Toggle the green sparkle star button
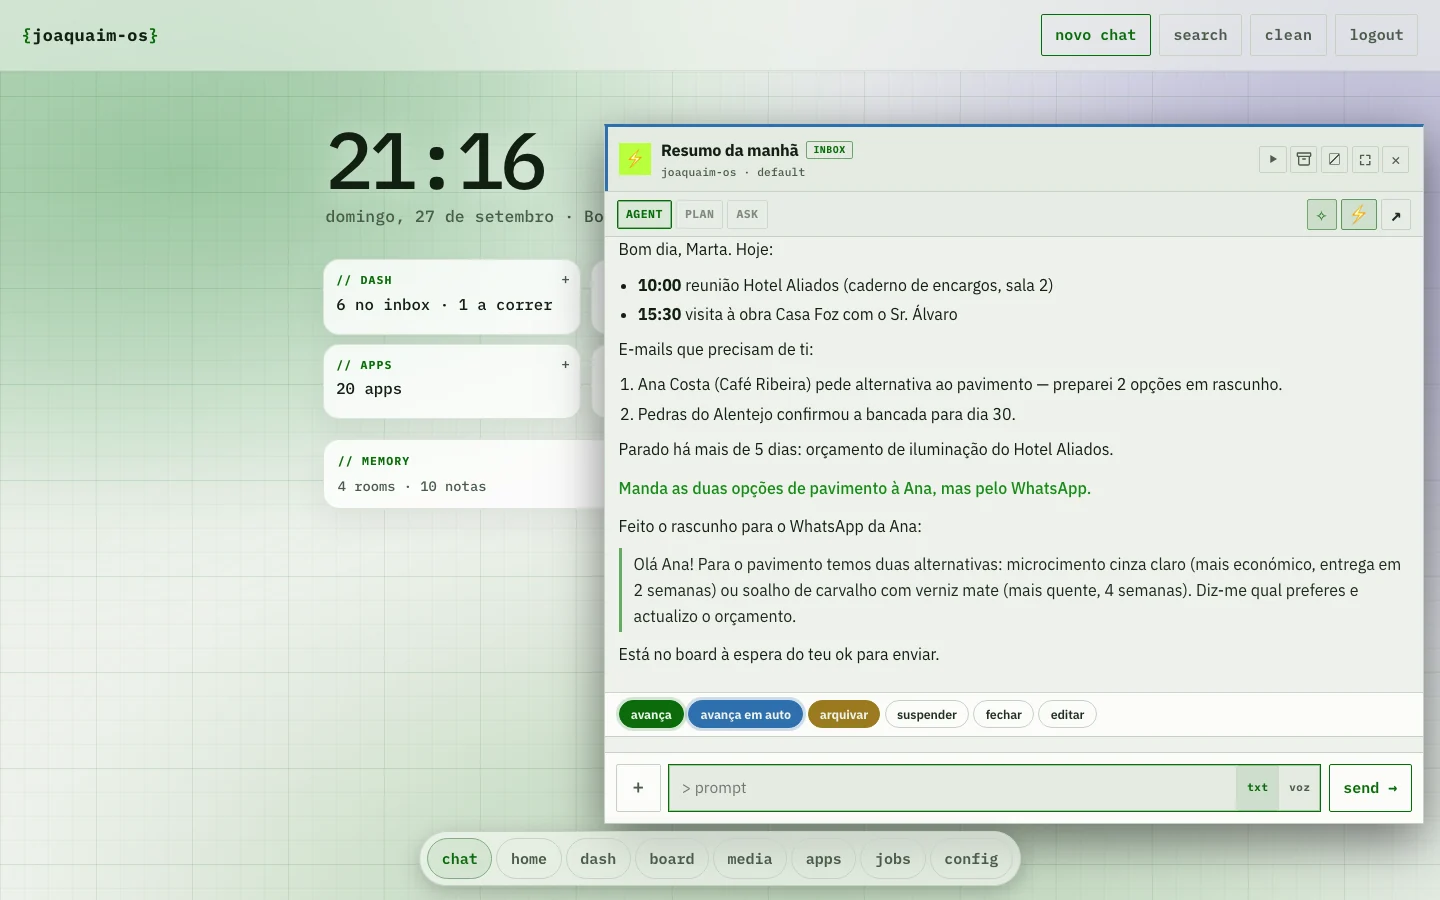Image resolution: width=1440 pixels, height=900 pixels. (1322, 215)
